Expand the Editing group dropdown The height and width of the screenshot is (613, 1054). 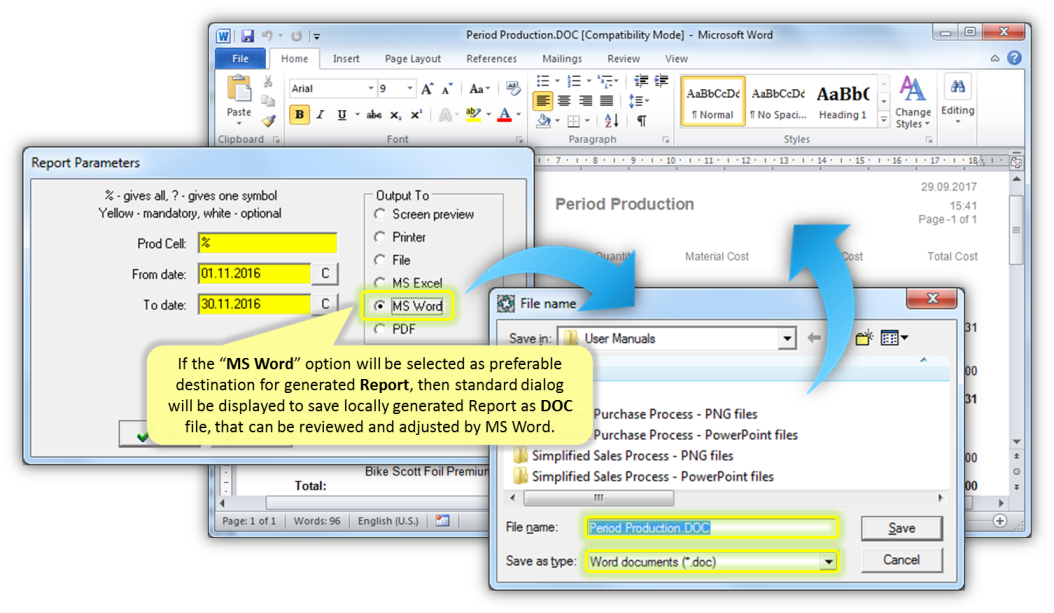958,101
